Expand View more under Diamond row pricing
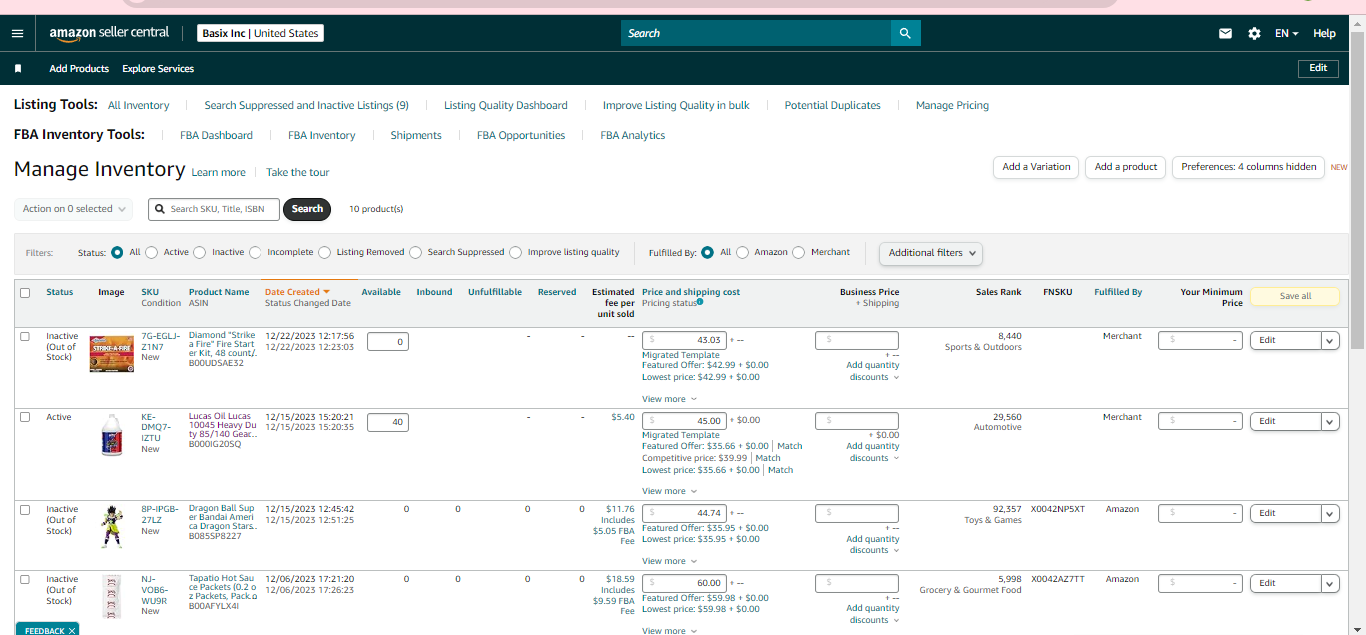This screenshot has height=635, width=1366. click(x=669, y=399)
